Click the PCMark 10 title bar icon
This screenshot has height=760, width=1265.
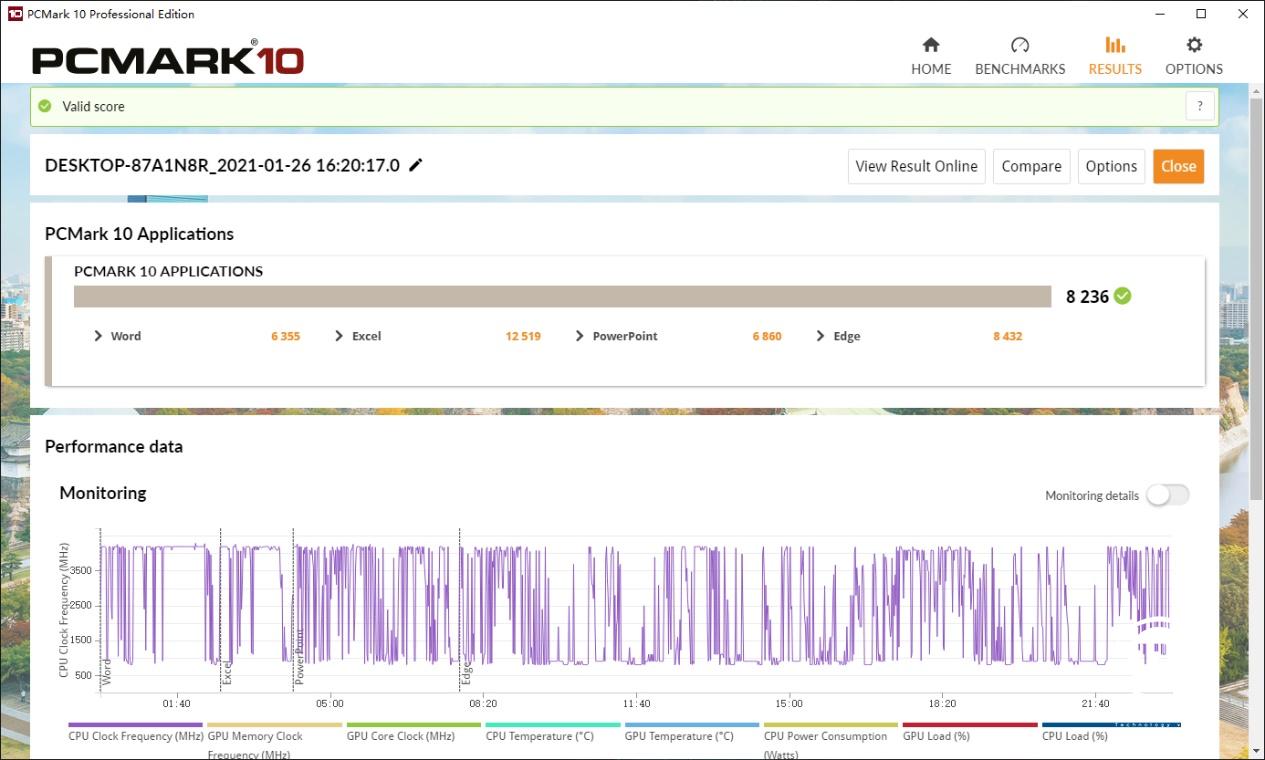point(15,14)
